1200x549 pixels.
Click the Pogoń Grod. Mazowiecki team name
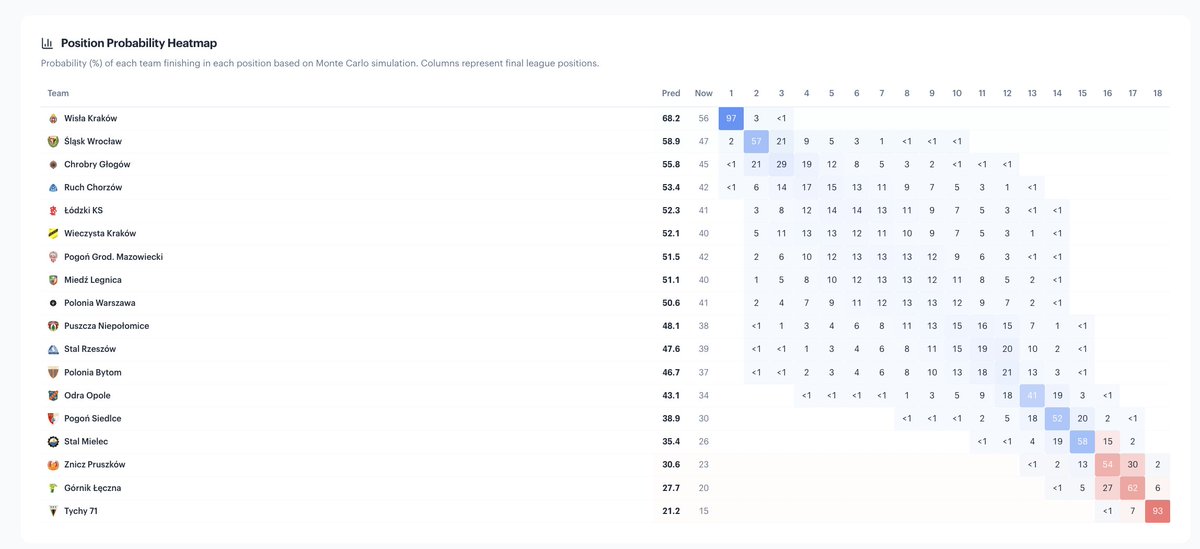[x=113, y=257]
